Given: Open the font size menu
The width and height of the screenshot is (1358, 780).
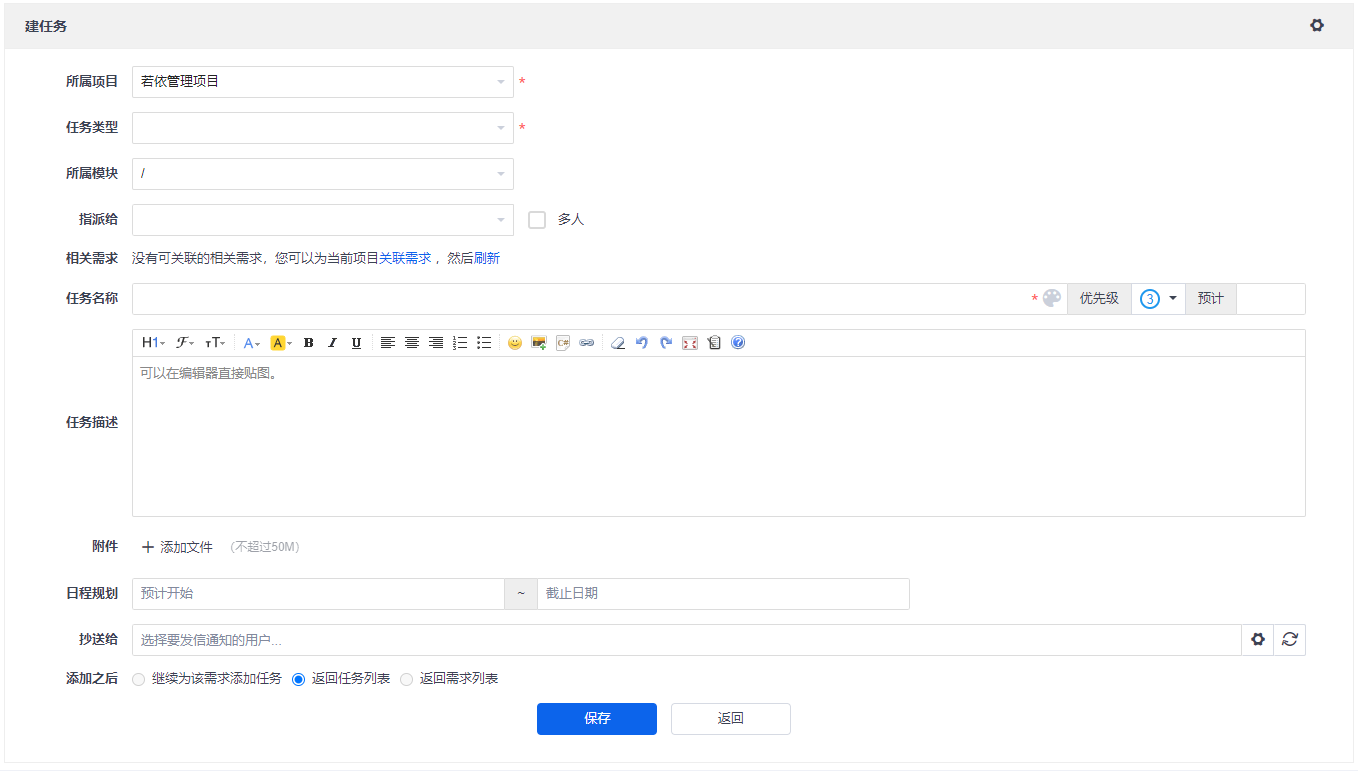Looking at the screenshot, I should point(215,343).
